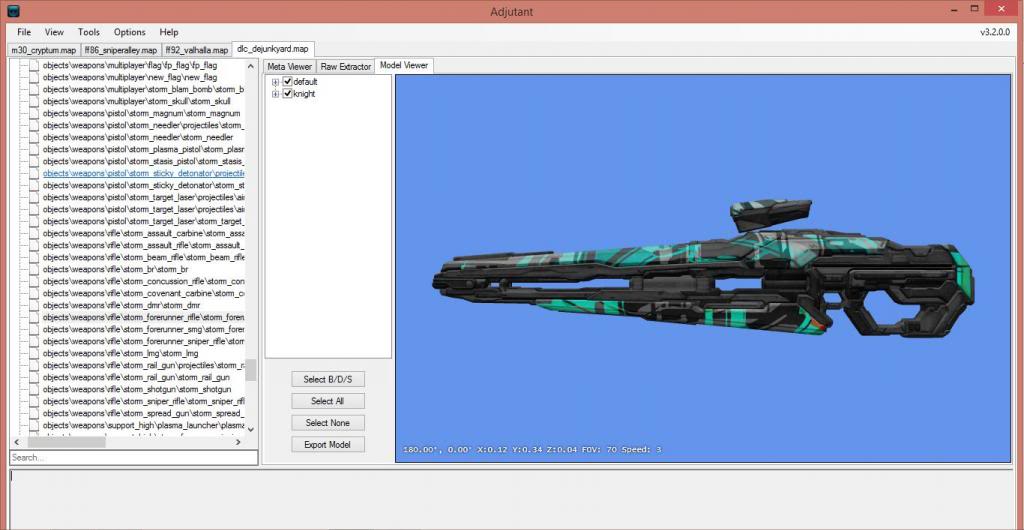Uncheck the knight region checkbox

[287, 93]
